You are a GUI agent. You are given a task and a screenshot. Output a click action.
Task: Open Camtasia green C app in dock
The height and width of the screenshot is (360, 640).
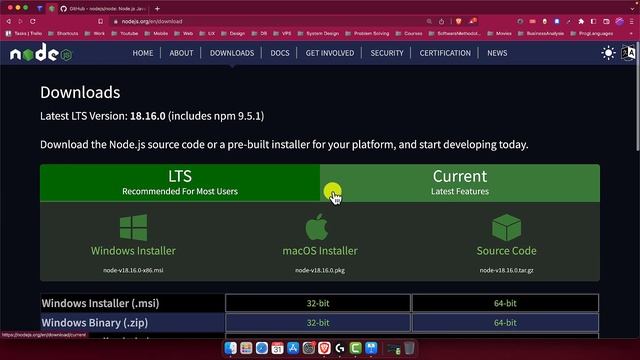click(356, 348)
